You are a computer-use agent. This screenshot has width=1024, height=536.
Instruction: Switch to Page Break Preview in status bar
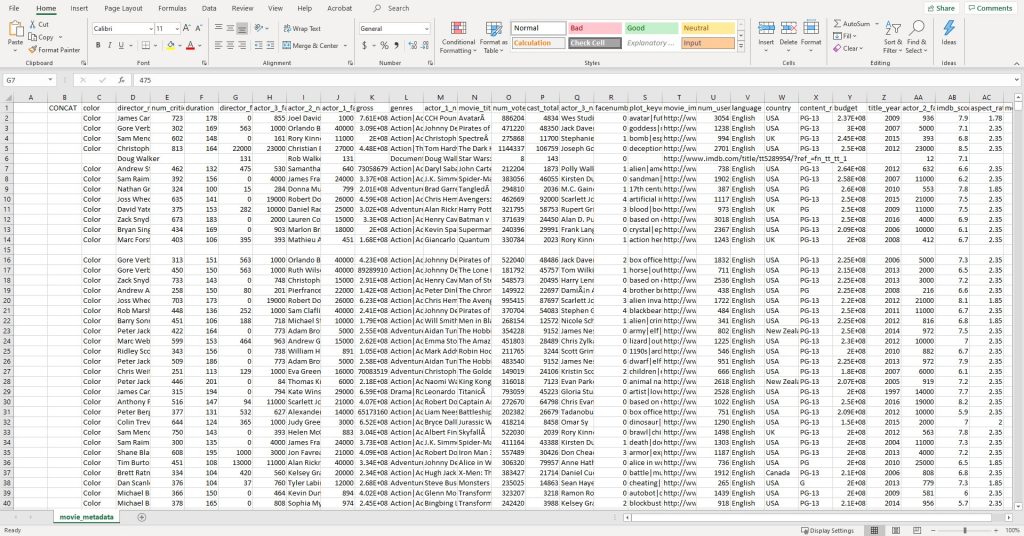click(917, 530)
